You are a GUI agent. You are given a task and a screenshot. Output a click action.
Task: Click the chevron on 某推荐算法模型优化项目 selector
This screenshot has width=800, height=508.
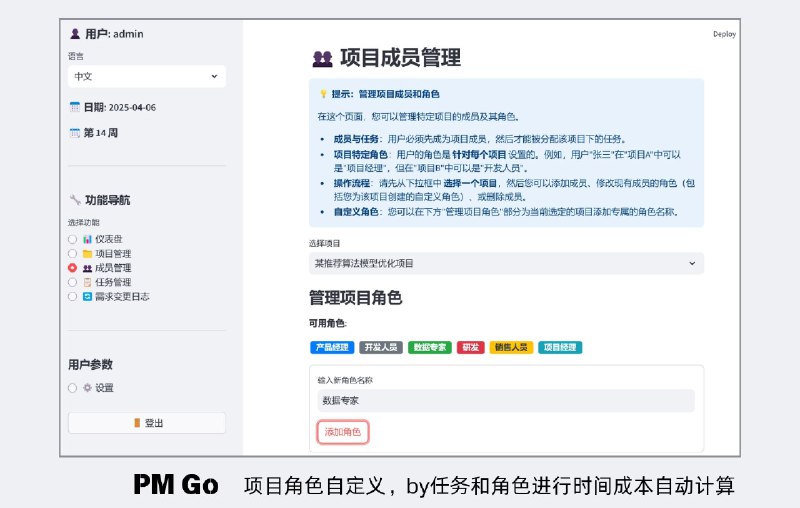pyautogui.click(x=692, y=263)
